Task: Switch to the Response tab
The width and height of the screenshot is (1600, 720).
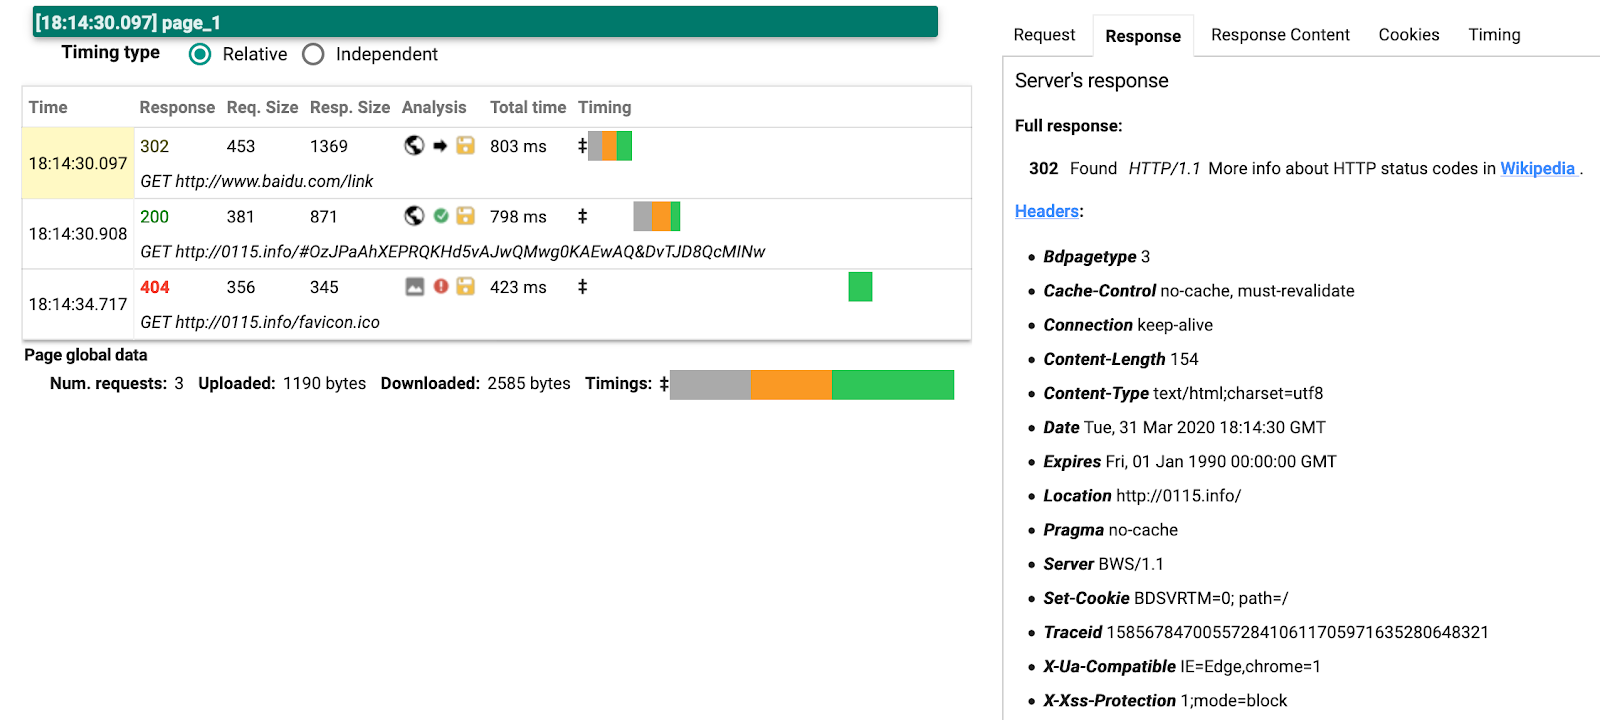Action: (1143, 36)
